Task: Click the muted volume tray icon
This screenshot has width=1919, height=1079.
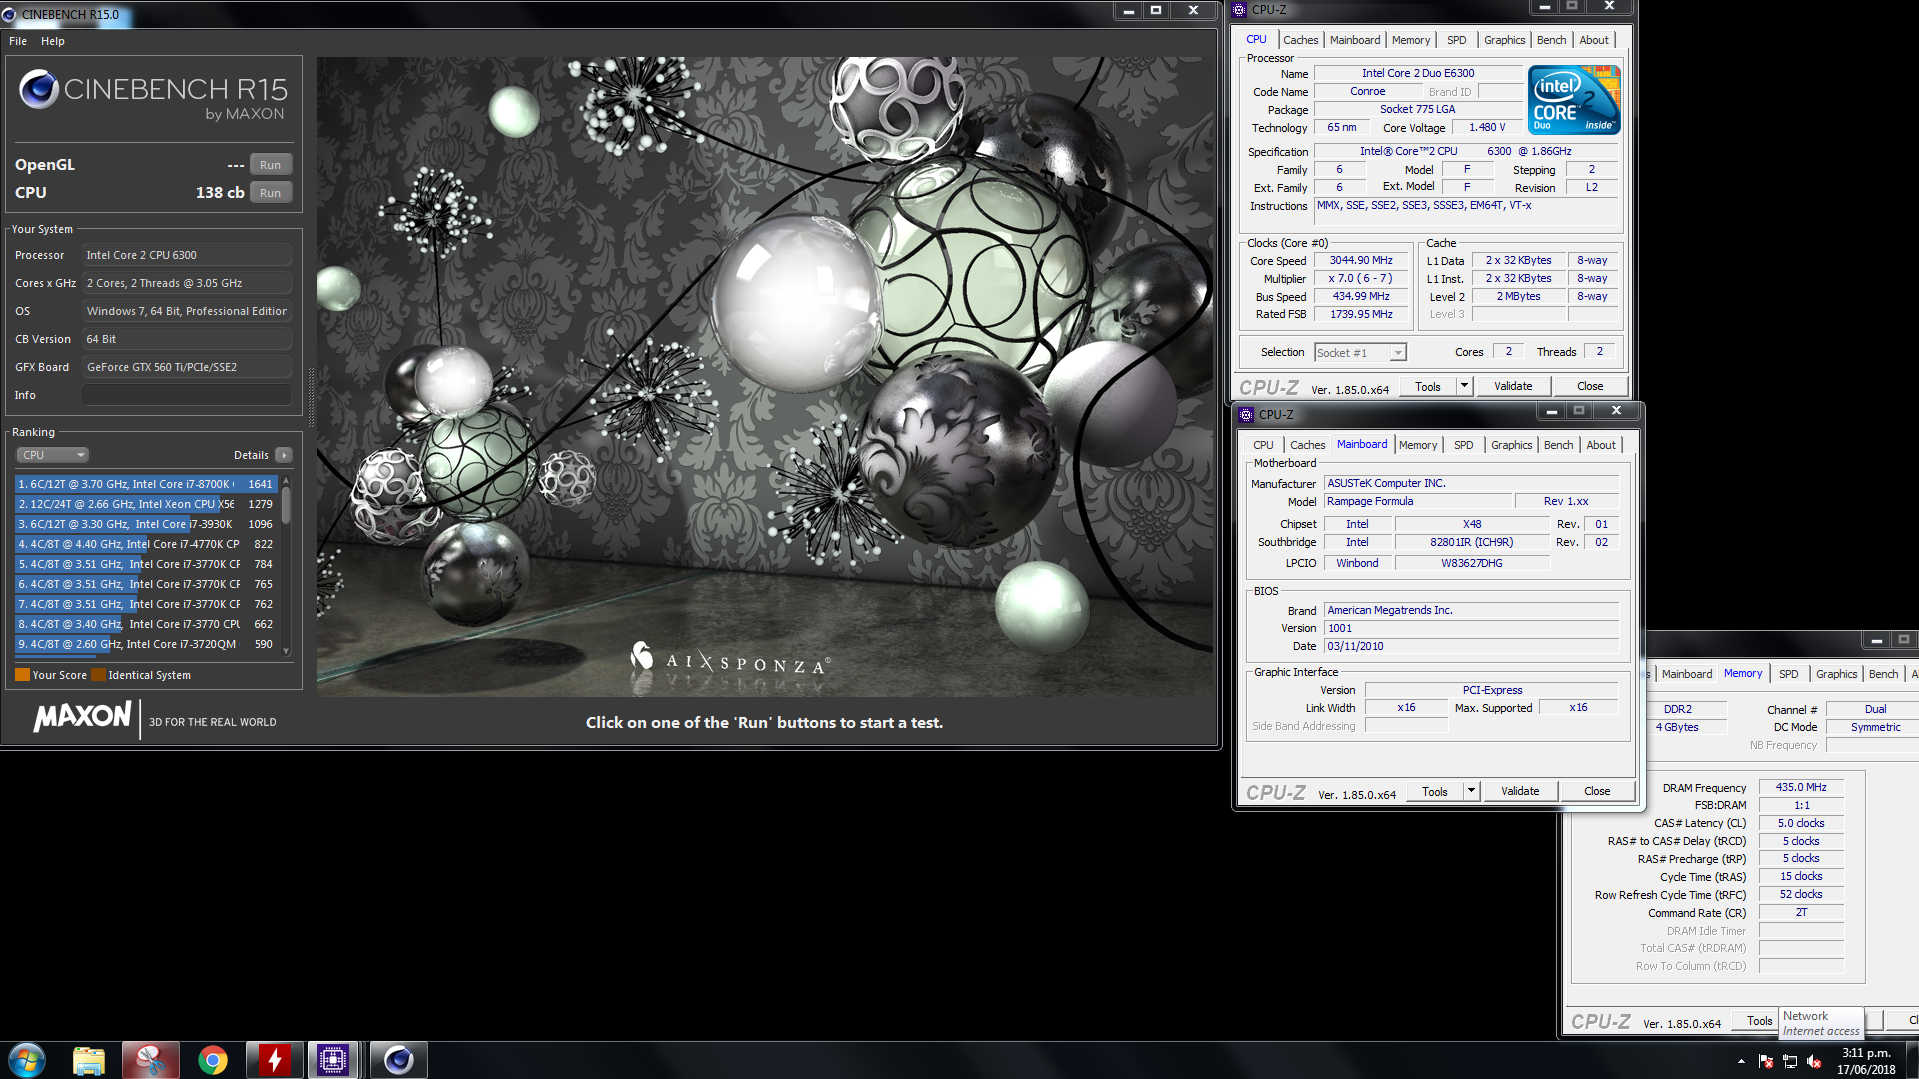Action: [x=1814, y=1061]
